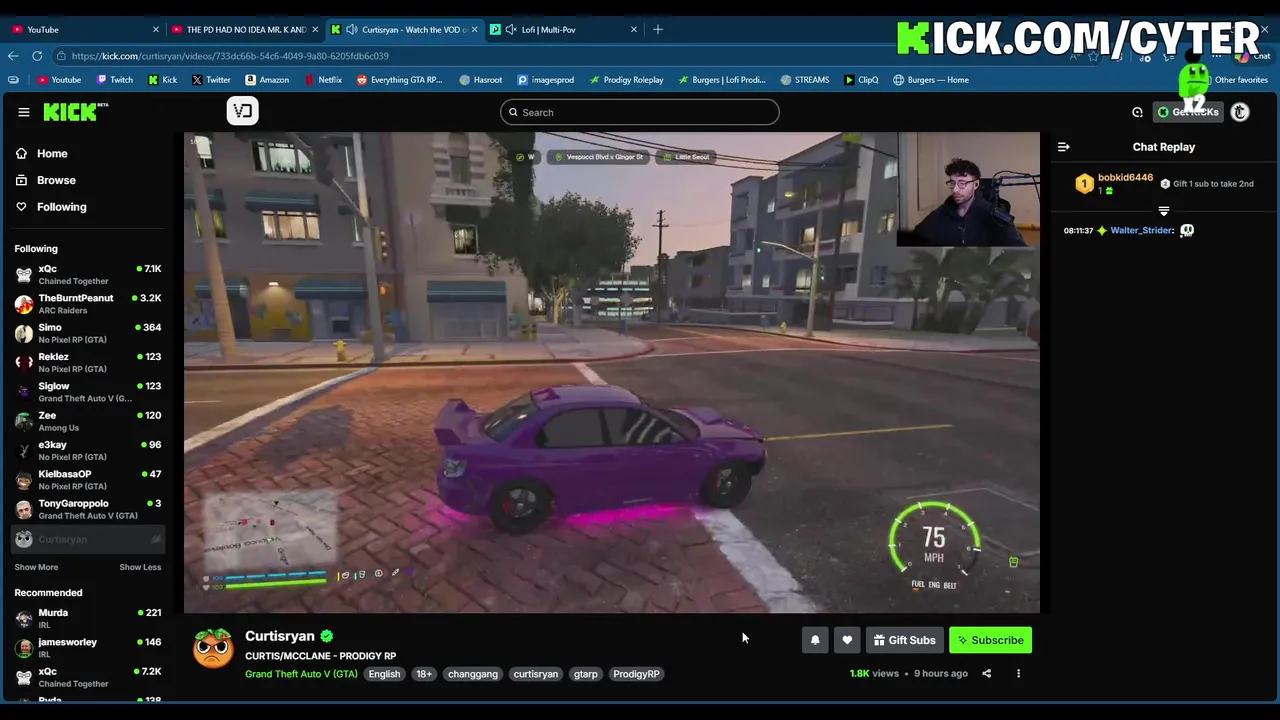The image size is (1280, 720).
Task: Toggle the theater mode icon beside the search bar
Action: (242, 111)
